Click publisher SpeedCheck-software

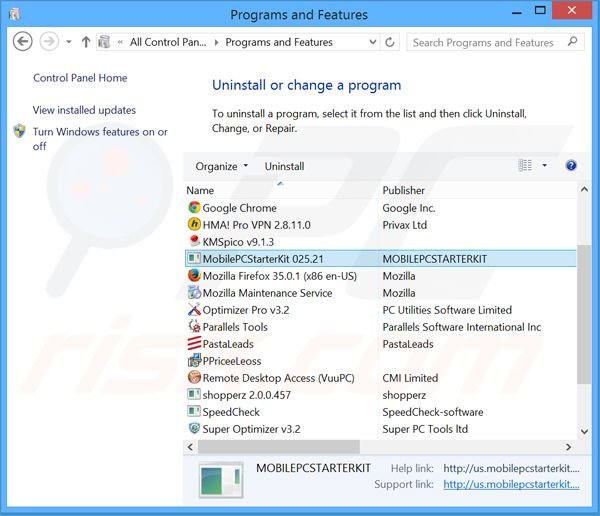click(x=433, y=412)
